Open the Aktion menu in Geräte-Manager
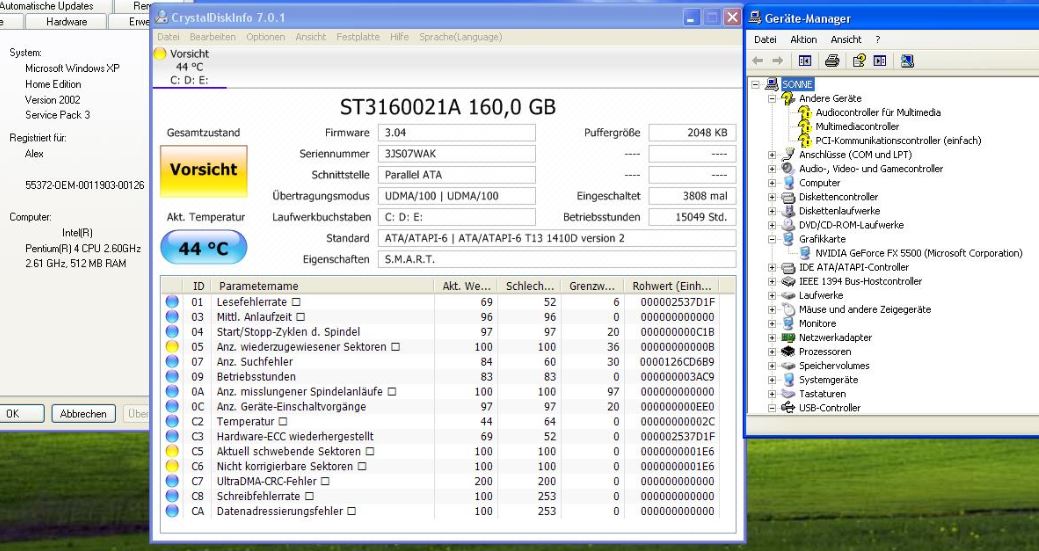Image resolution: width=1039 pixels, height=551 pixels. point(803,40)
